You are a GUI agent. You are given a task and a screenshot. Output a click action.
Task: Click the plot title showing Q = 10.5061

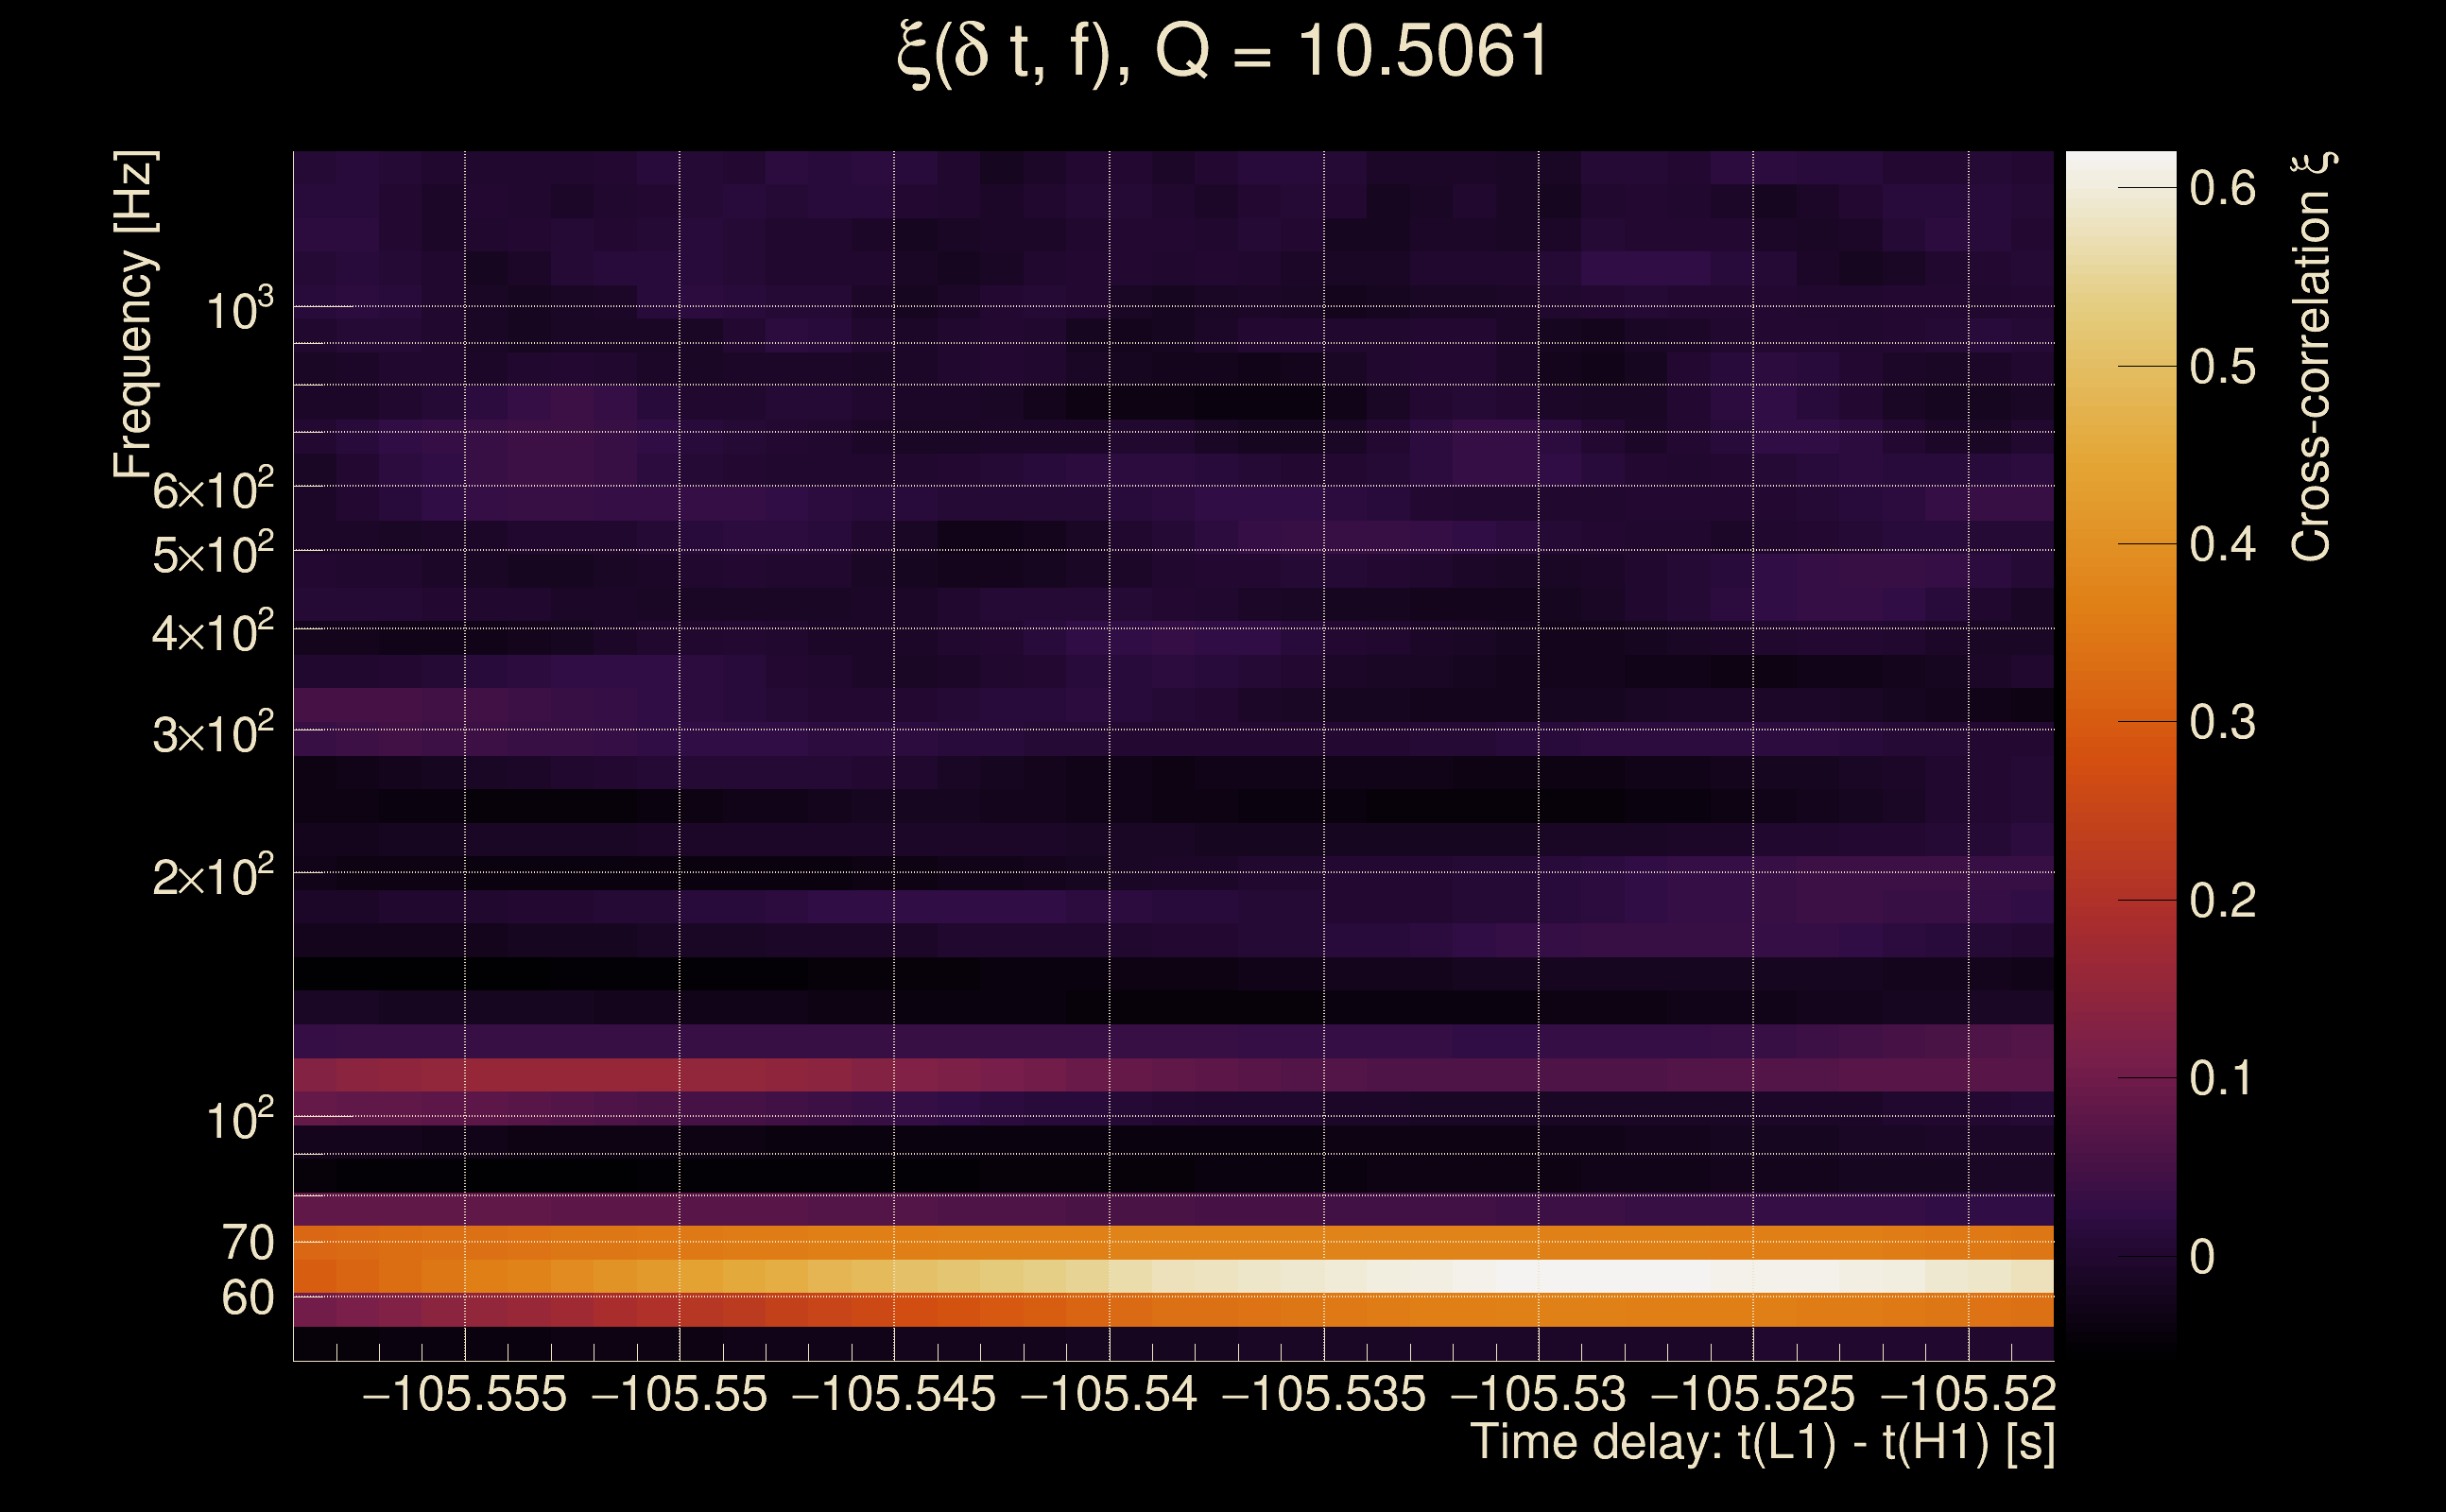pos(1222,52)
